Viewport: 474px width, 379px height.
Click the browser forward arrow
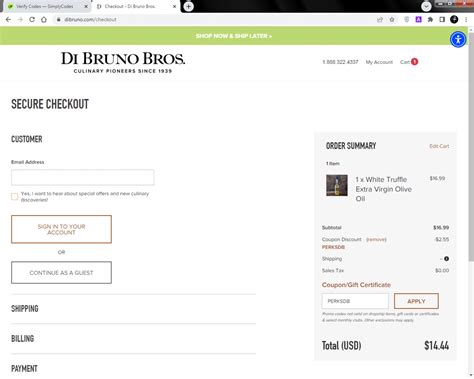click(20, 20)
